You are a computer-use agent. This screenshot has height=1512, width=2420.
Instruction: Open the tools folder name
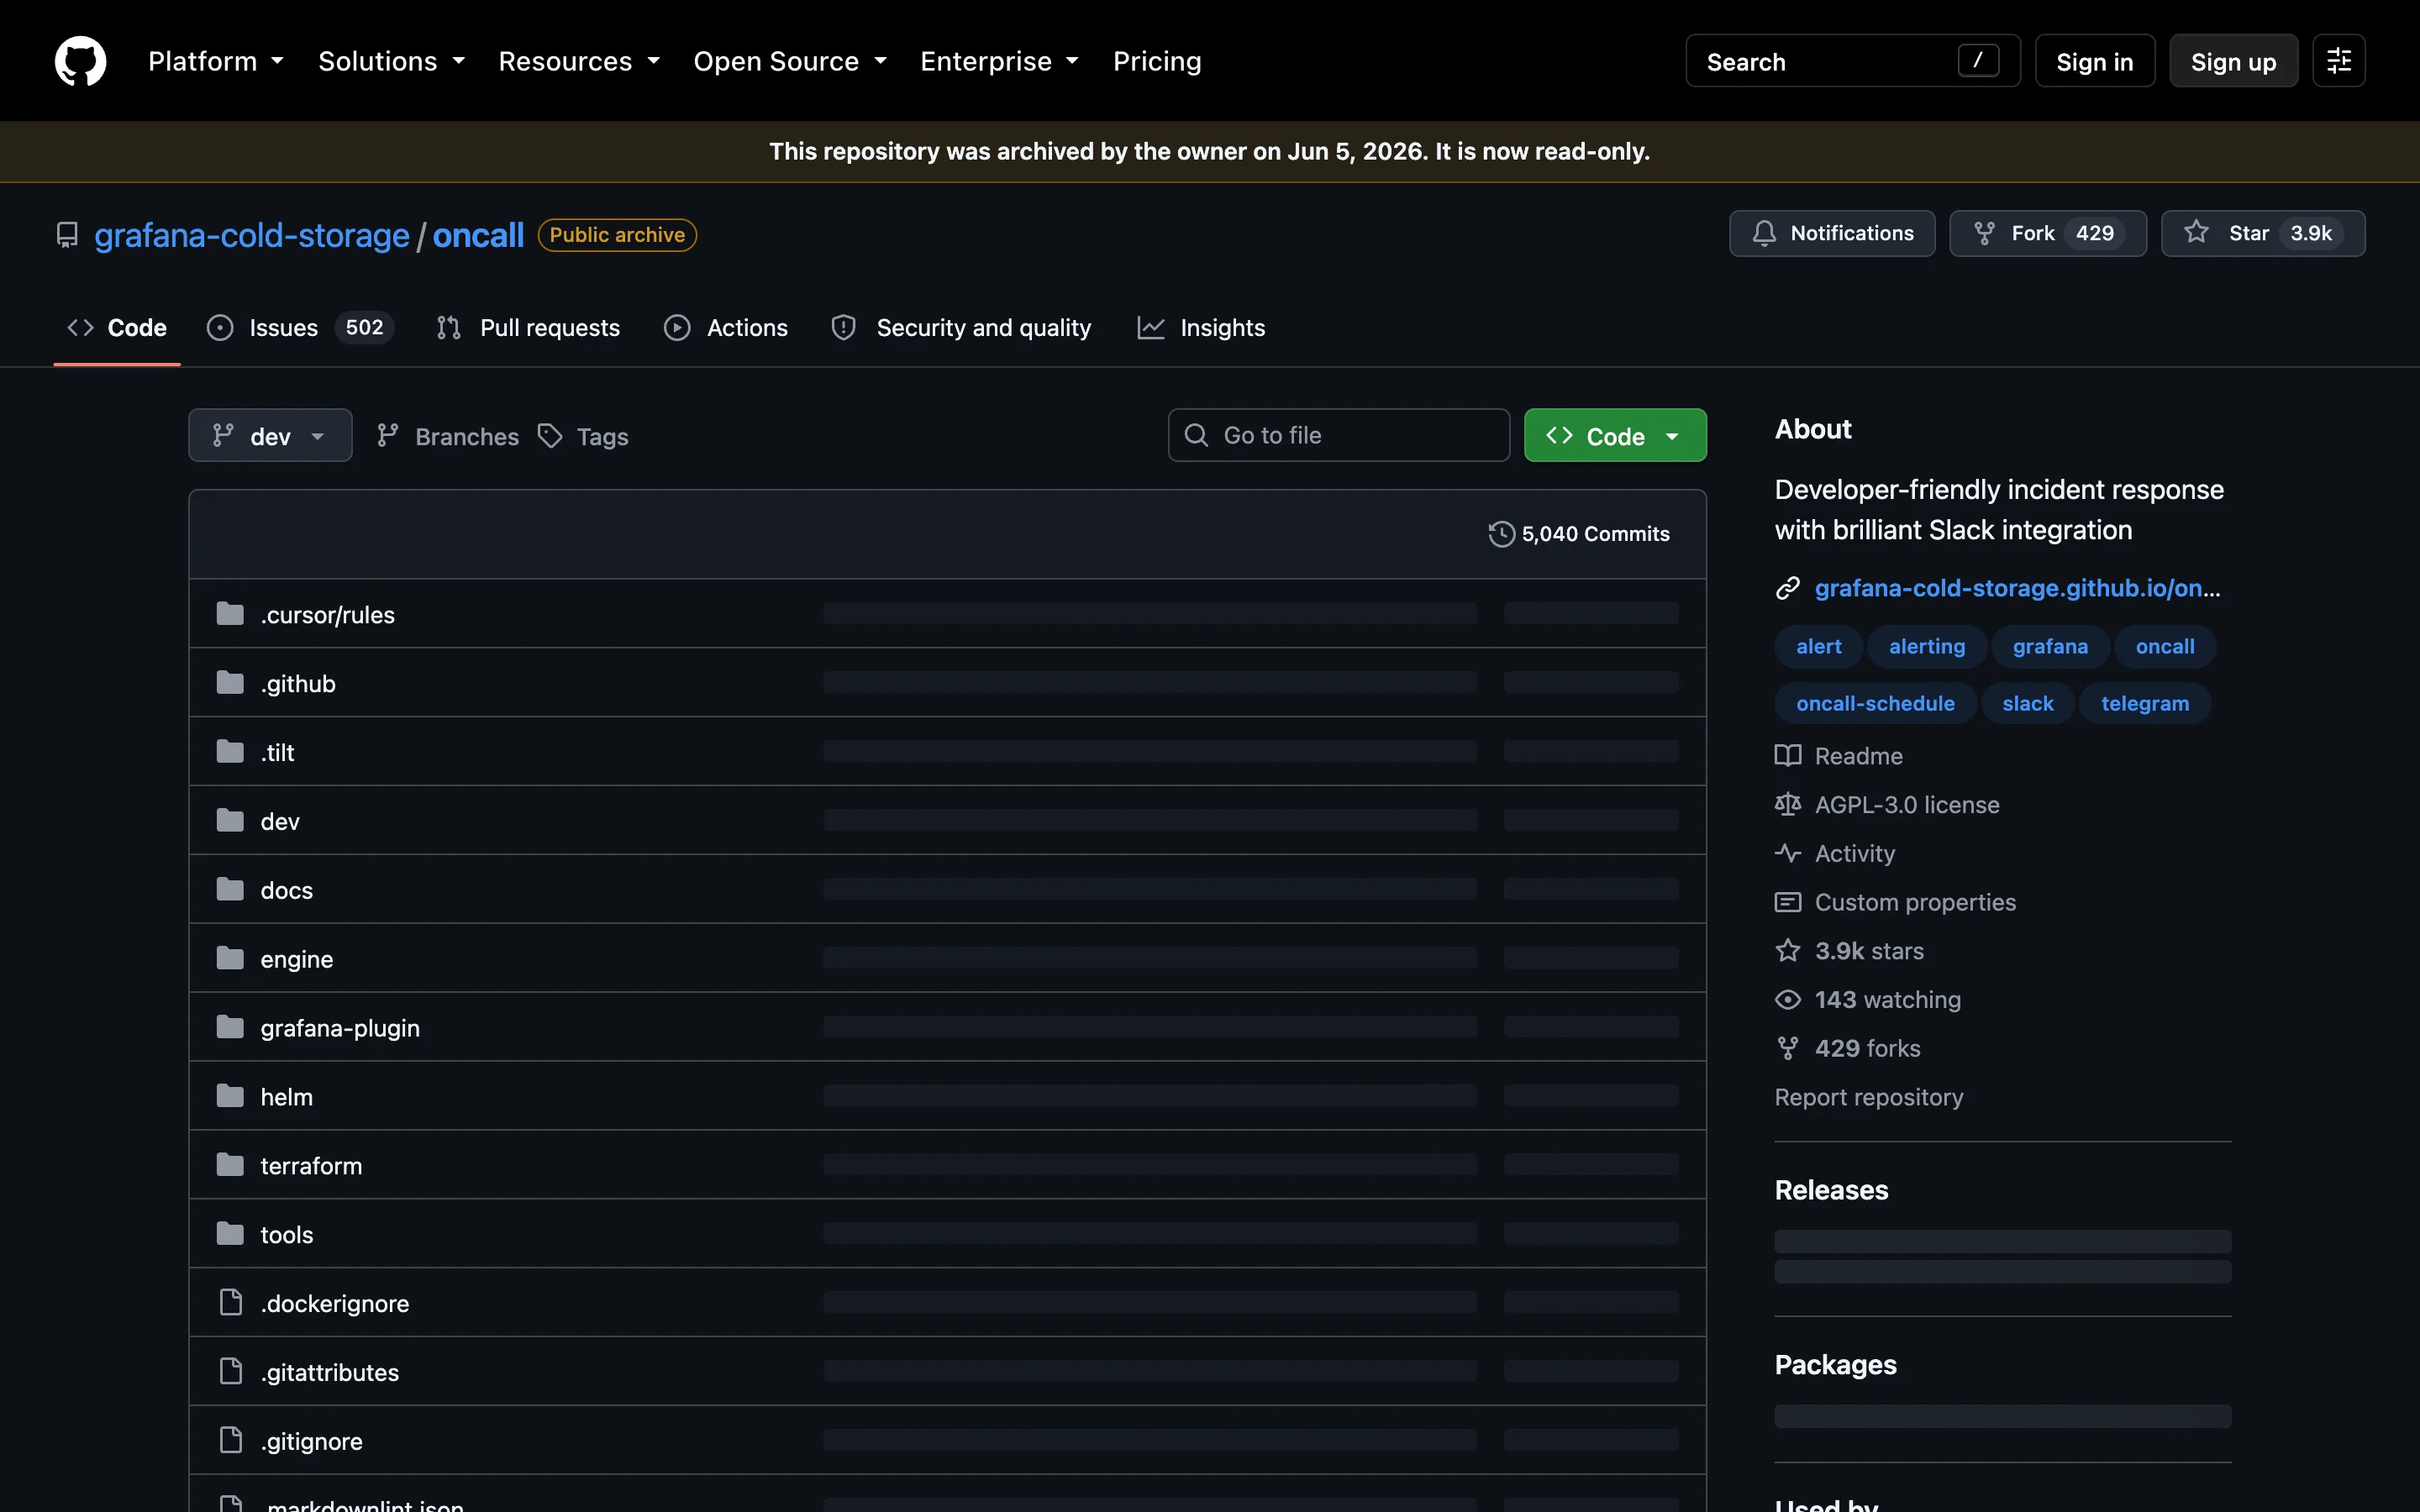point(286,1234)
